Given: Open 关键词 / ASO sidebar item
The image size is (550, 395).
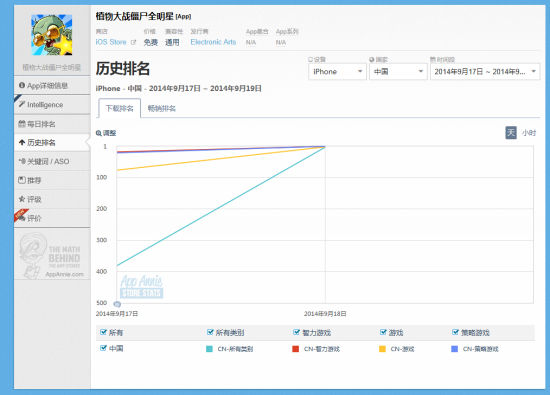Looking at the screenshot, I should coord(52,161).
